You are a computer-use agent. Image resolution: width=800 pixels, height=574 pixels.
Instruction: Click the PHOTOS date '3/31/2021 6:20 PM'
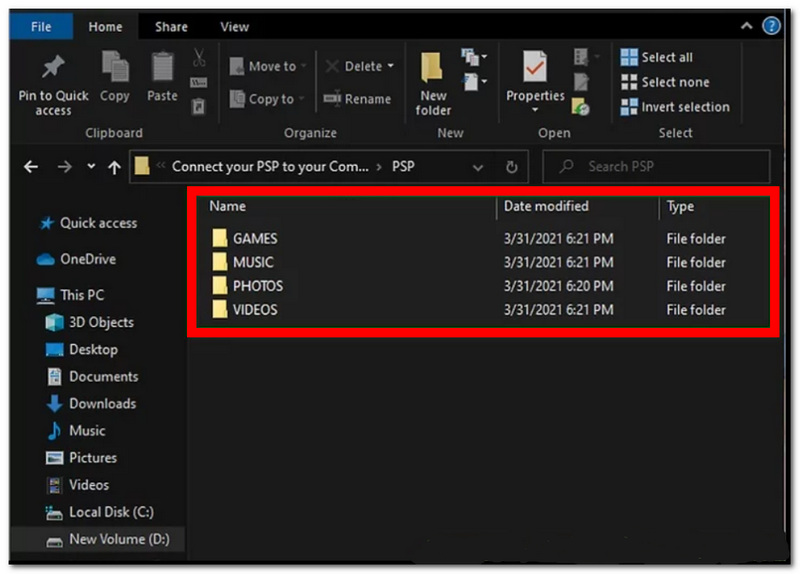pyautogui.click(x=558, y=286)
